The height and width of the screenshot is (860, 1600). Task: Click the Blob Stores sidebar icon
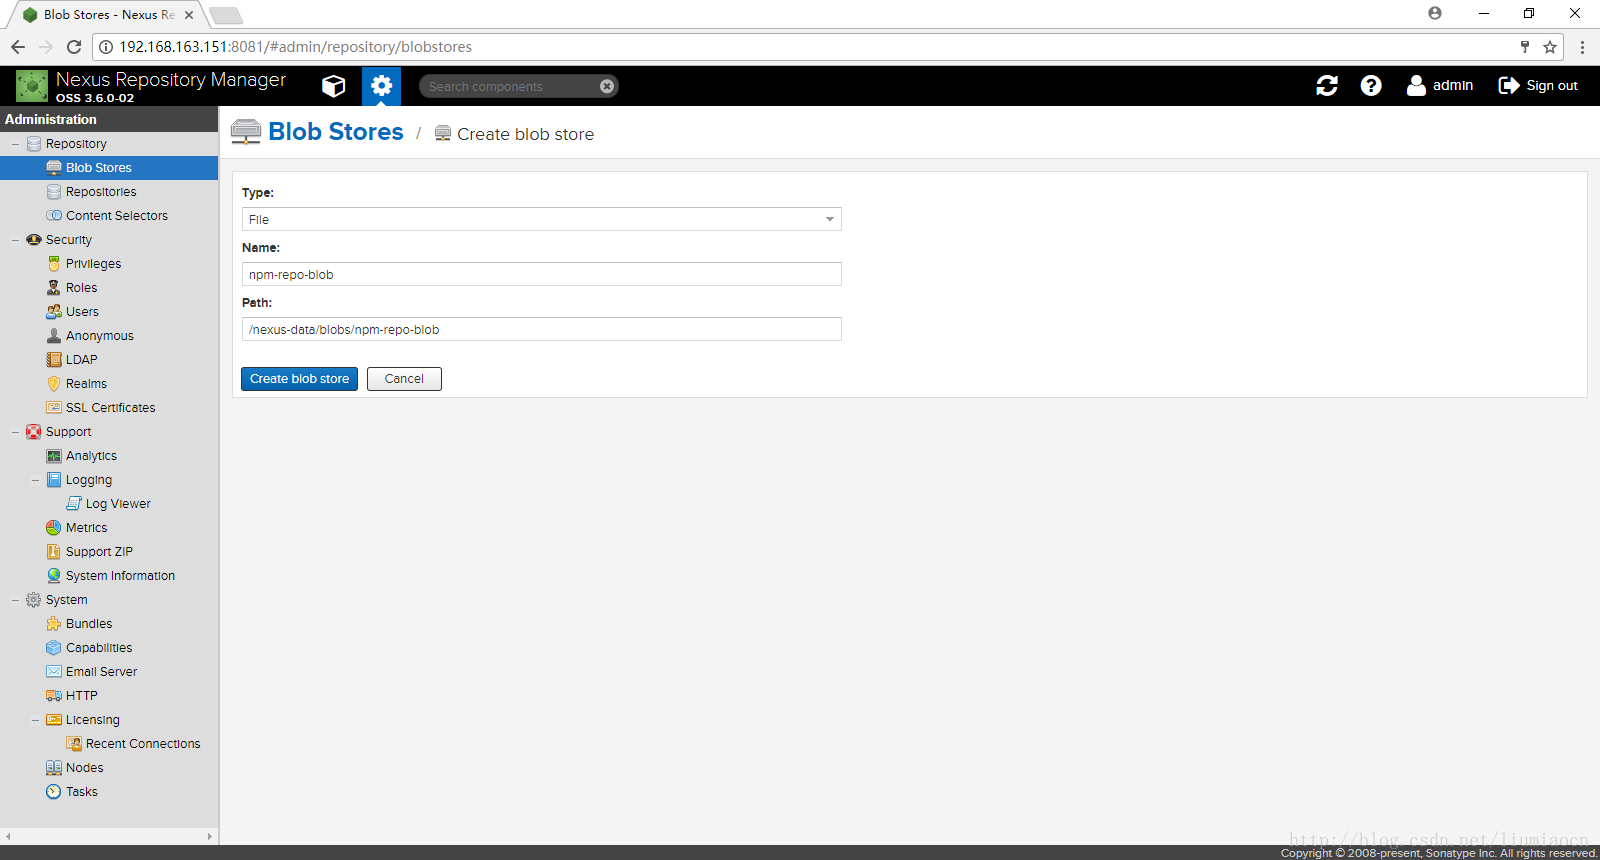pos(54,168)
